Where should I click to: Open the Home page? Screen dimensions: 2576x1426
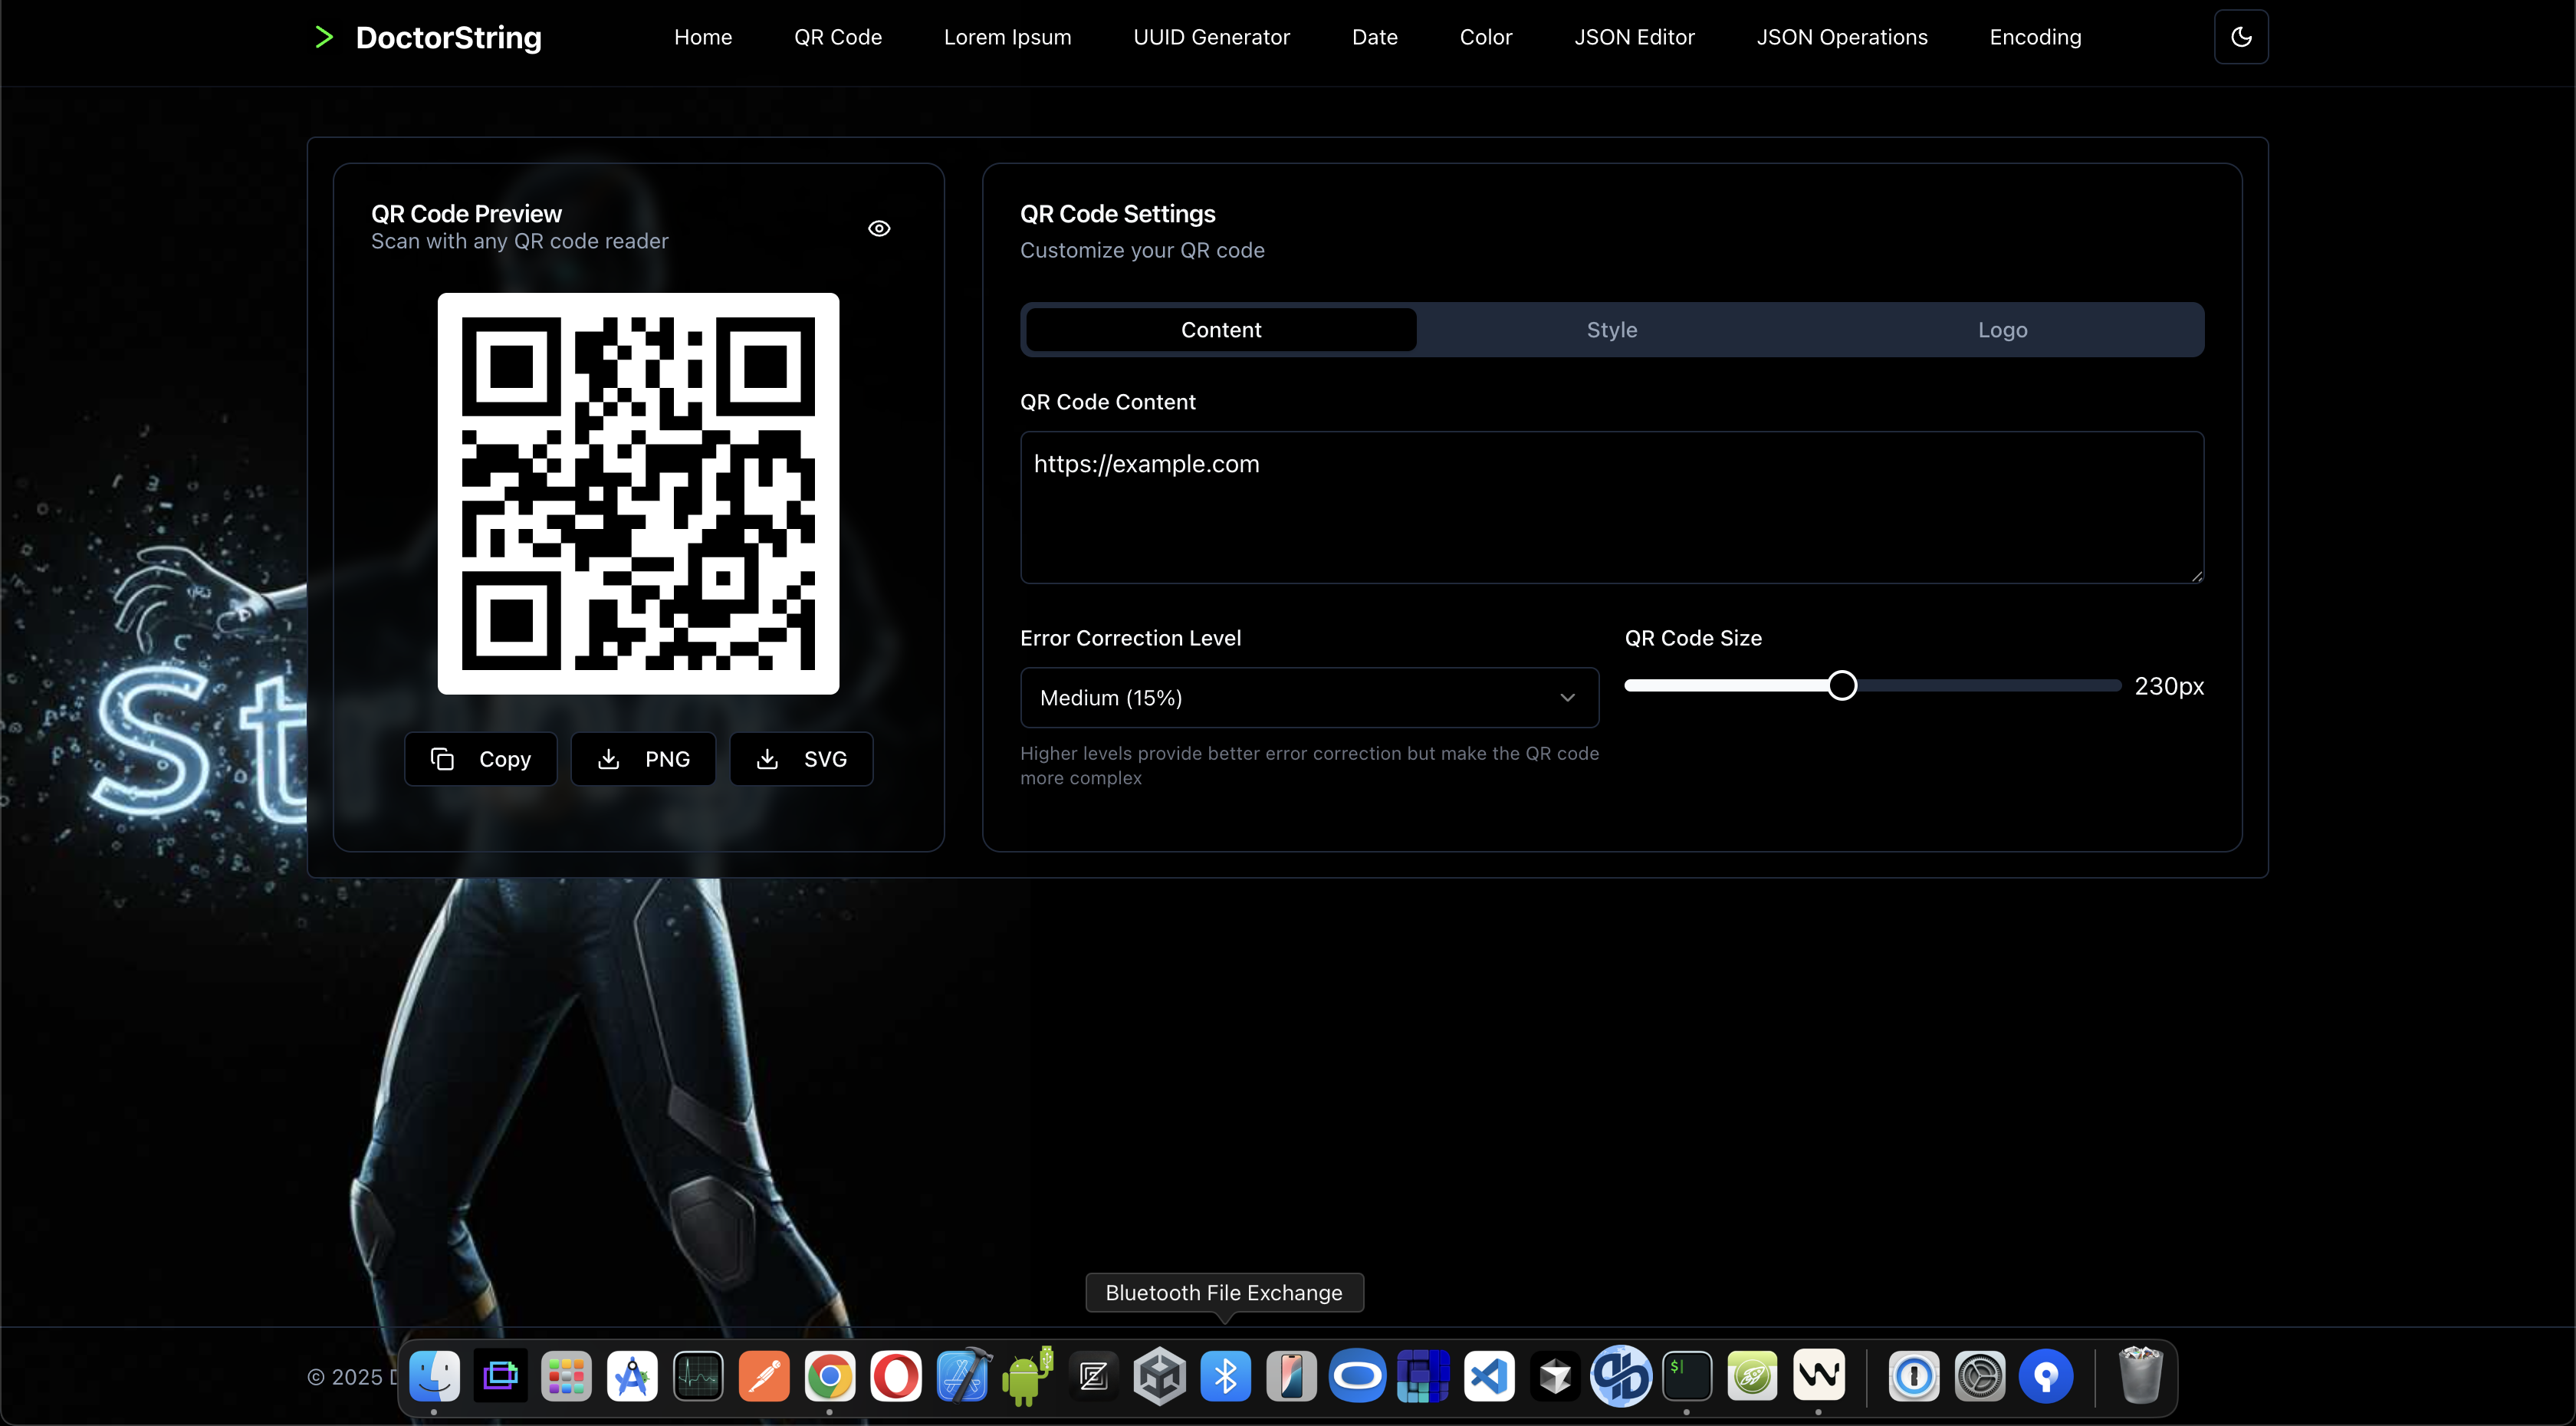[x=702, y=37]
